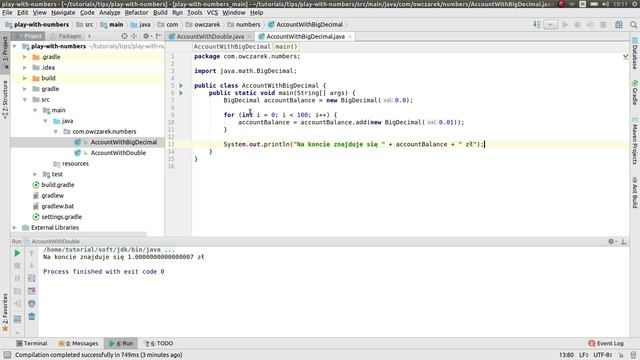This screenshot has height=360, width=640.
Task: Toggle the 2: Favorites side tool window
Action: (5, 312)
